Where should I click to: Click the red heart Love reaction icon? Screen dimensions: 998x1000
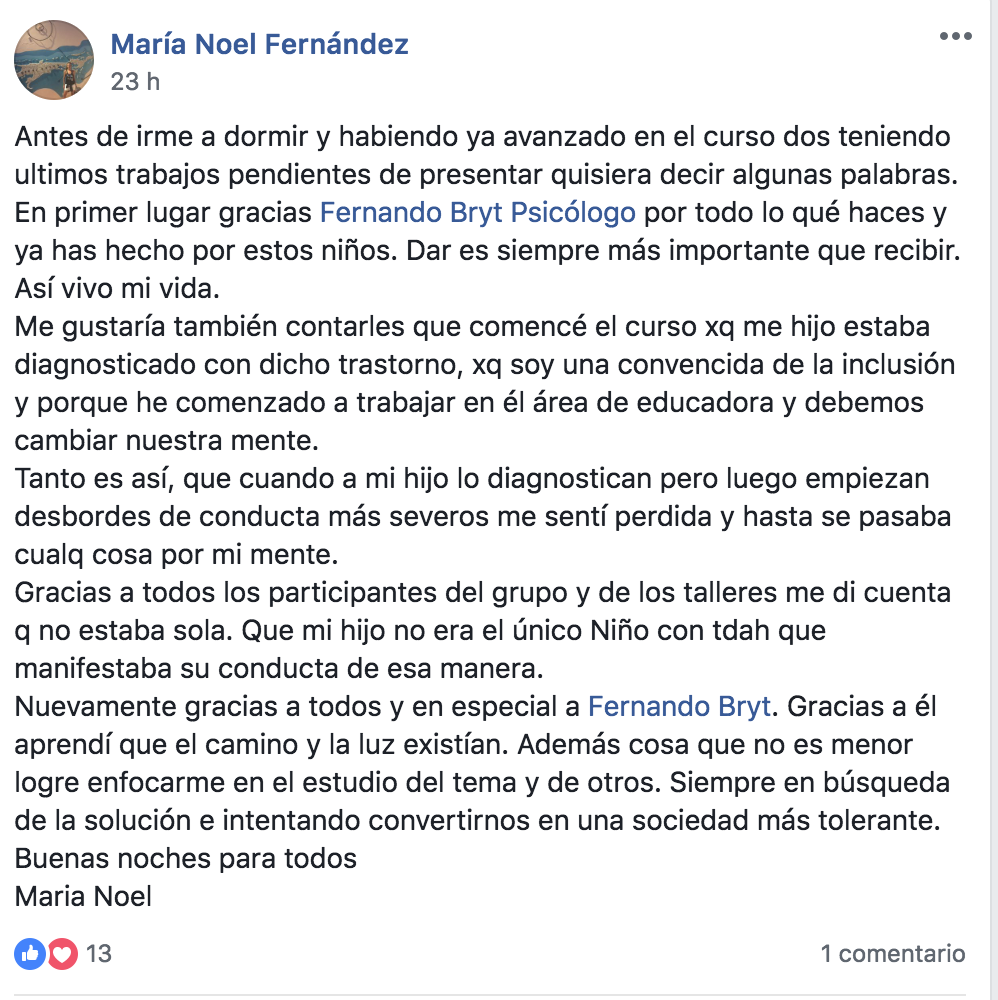(62, 954)
